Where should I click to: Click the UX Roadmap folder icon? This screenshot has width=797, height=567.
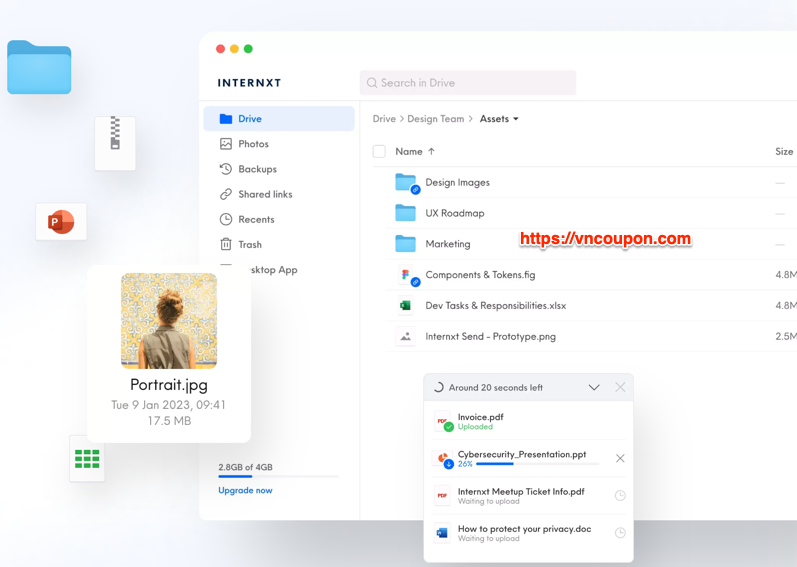tap(406, 213)
